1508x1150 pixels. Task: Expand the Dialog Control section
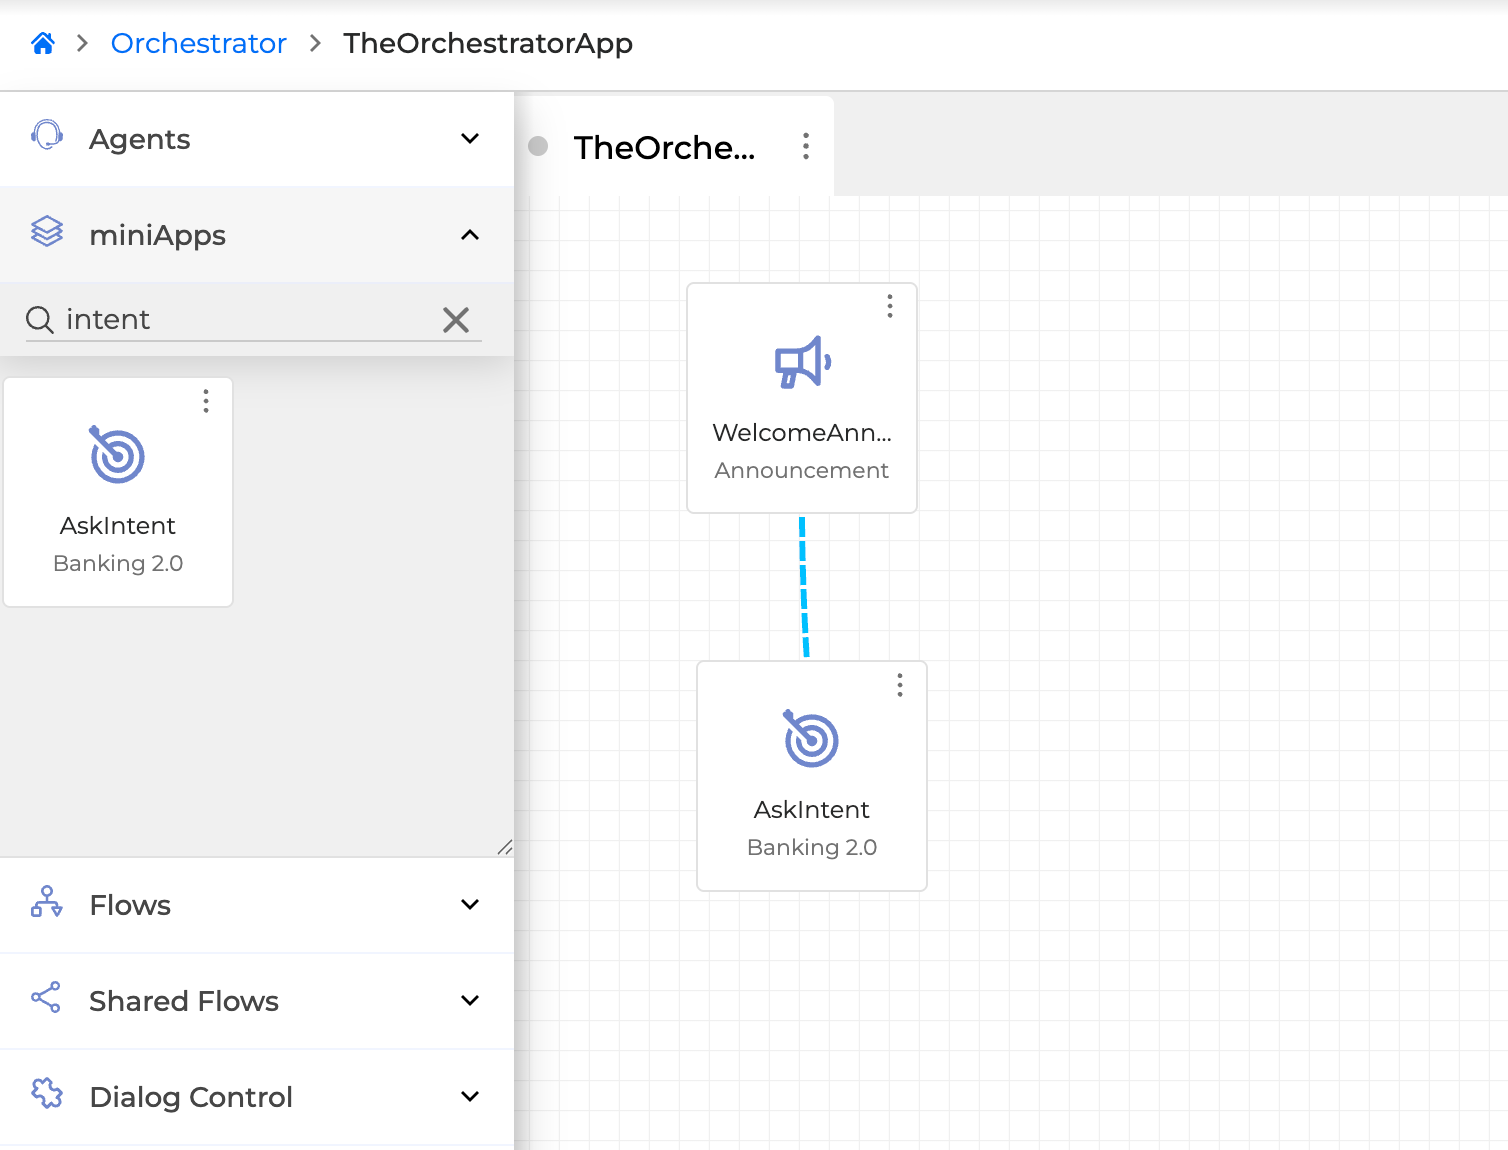click(469, 1097)
